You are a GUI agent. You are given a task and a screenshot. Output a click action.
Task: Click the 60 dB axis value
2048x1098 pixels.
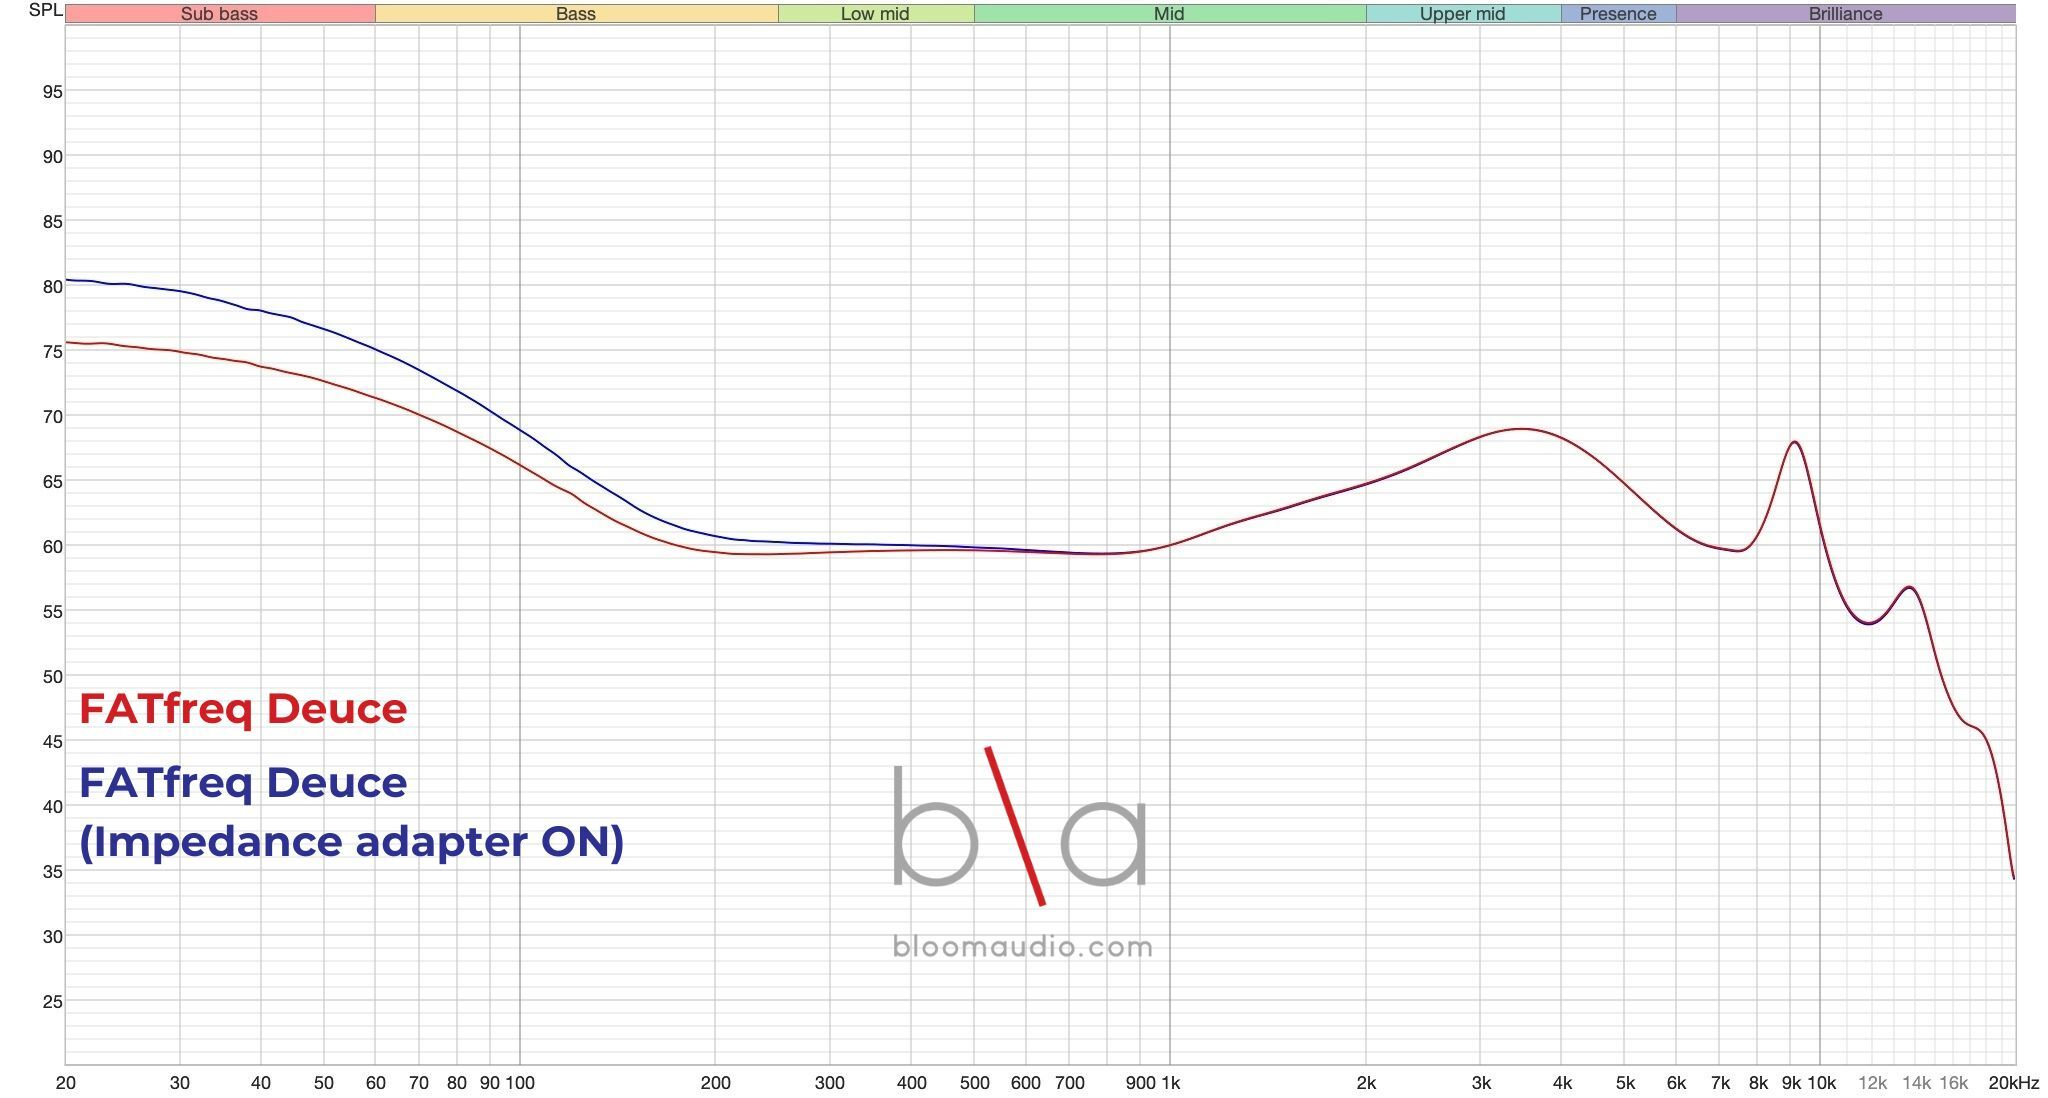point(52,547)
